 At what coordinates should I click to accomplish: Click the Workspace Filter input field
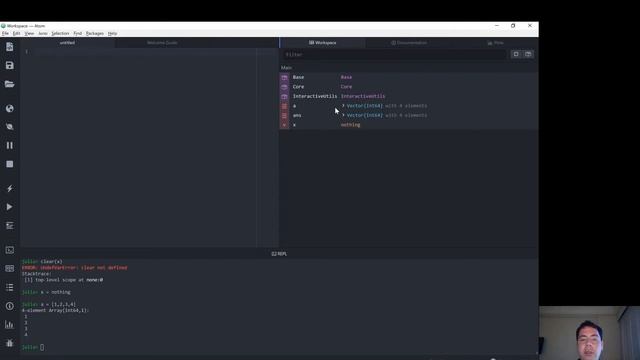394,54
